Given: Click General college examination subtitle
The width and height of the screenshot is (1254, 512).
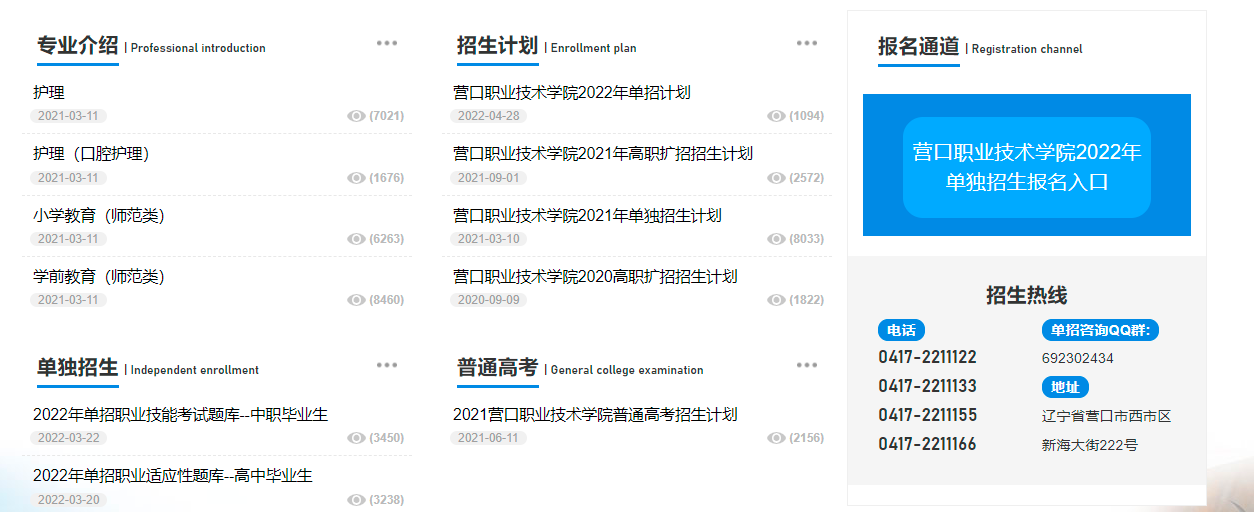Looking at the screenshot, I should pyautogui.click(x=627, y=370).
